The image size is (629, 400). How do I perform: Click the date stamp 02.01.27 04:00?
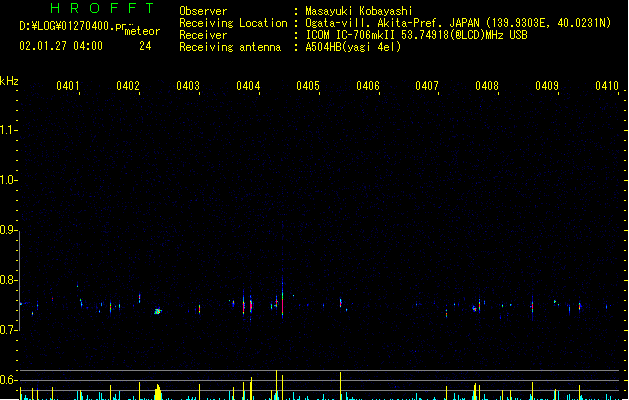[x=61, y=46]
